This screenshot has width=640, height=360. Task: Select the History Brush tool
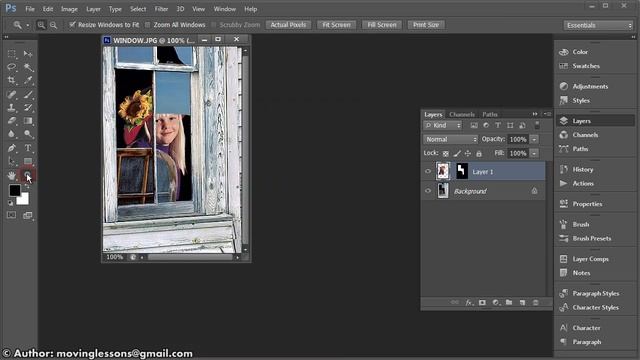click(28, 108)
